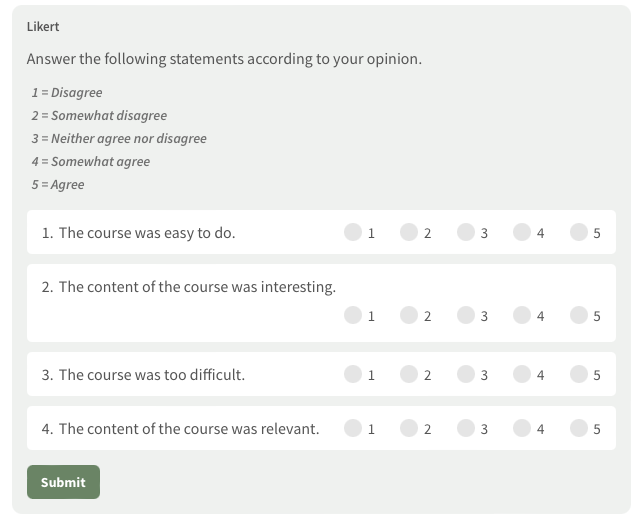
Task: Pick 3 for 'content was relevant' statement
Action: [466, 428]
